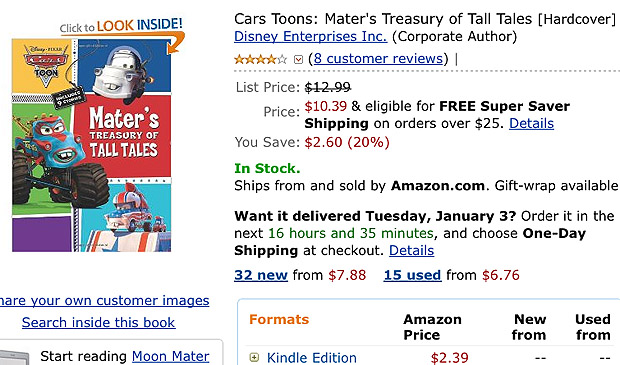Open One-Day Shipping Details link
620x365 pixels.
412,250
